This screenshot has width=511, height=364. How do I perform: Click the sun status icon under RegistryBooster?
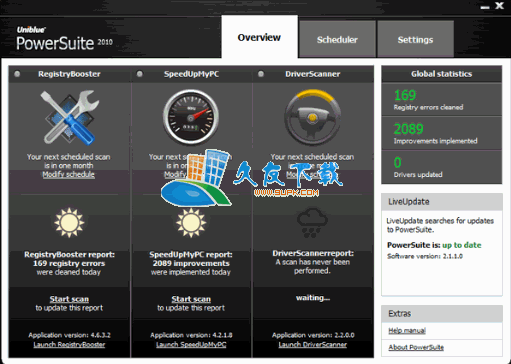click(x=69, y=222)
